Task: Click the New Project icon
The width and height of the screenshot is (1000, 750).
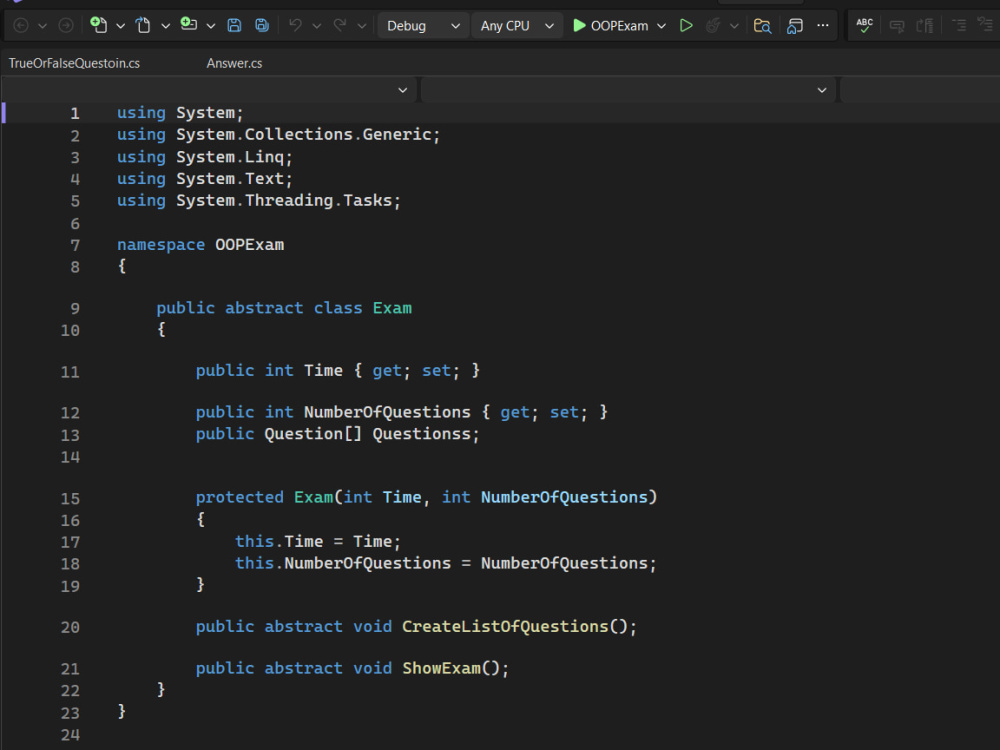Action: 98,25
